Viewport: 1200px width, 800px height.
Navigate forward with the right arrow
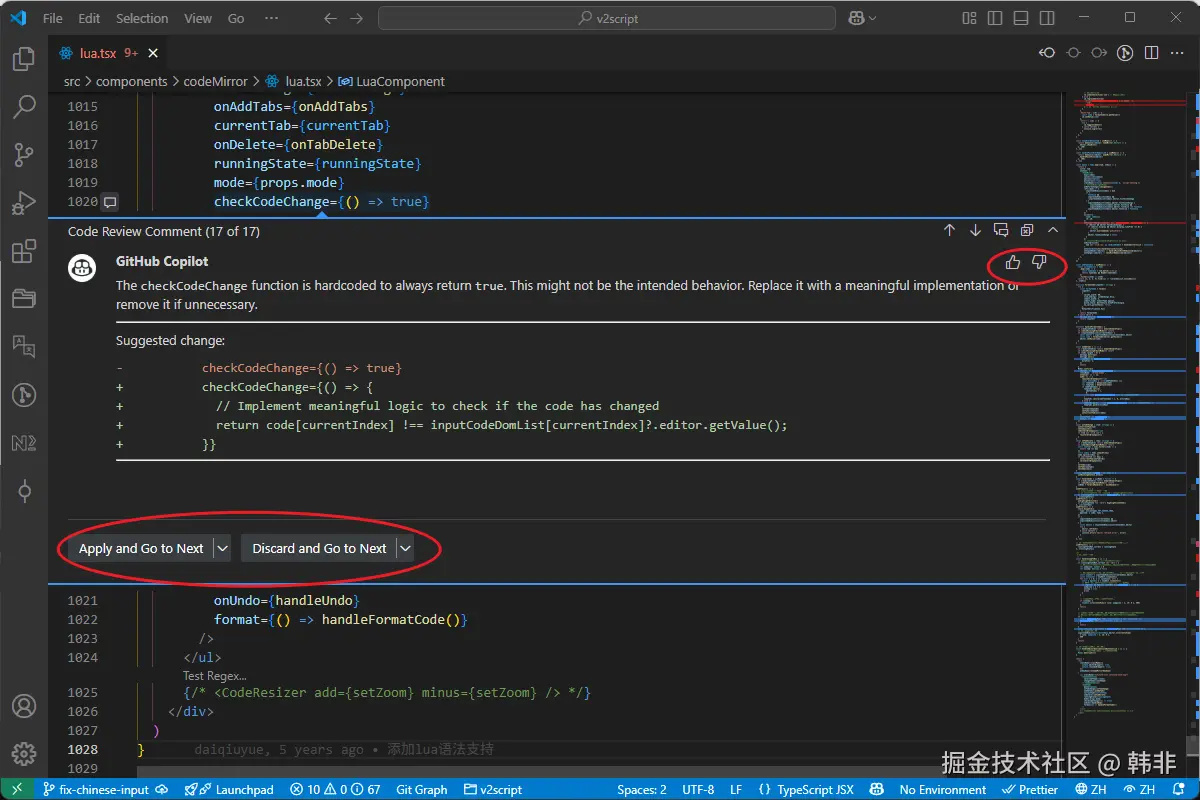(357, 18)
